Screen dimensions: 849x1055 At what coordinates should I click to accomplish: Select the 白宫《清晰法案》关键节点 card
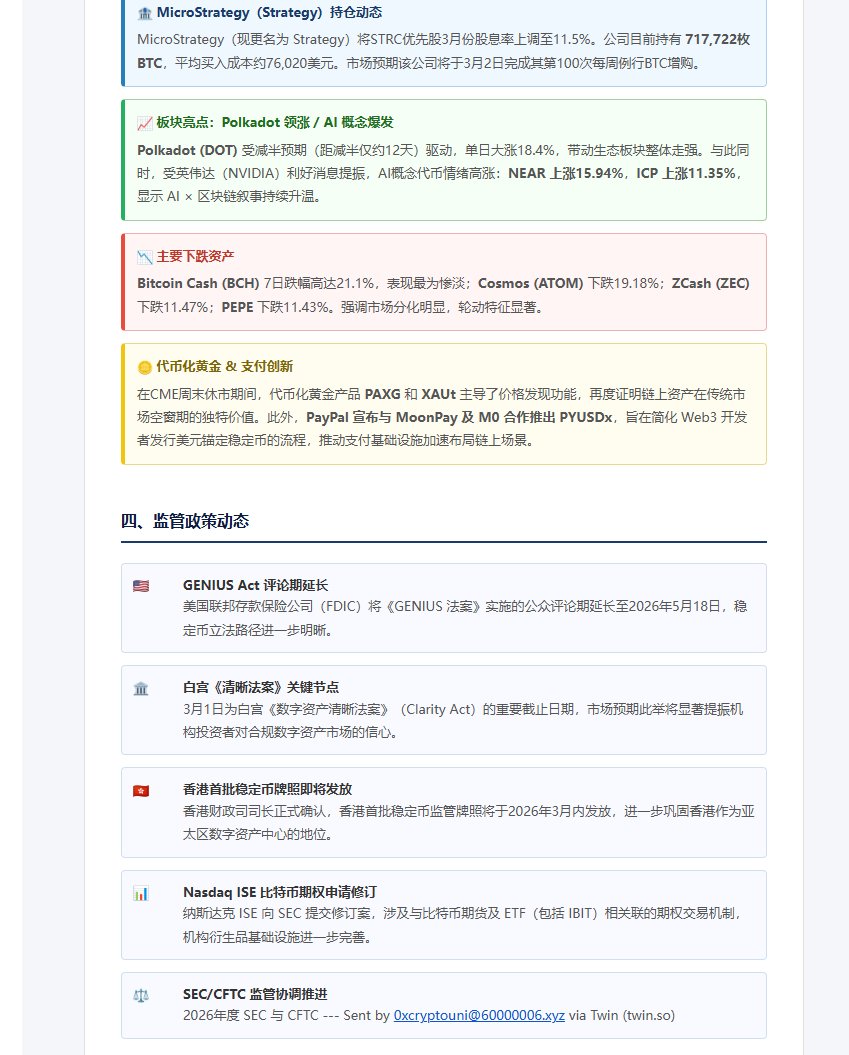445,708
